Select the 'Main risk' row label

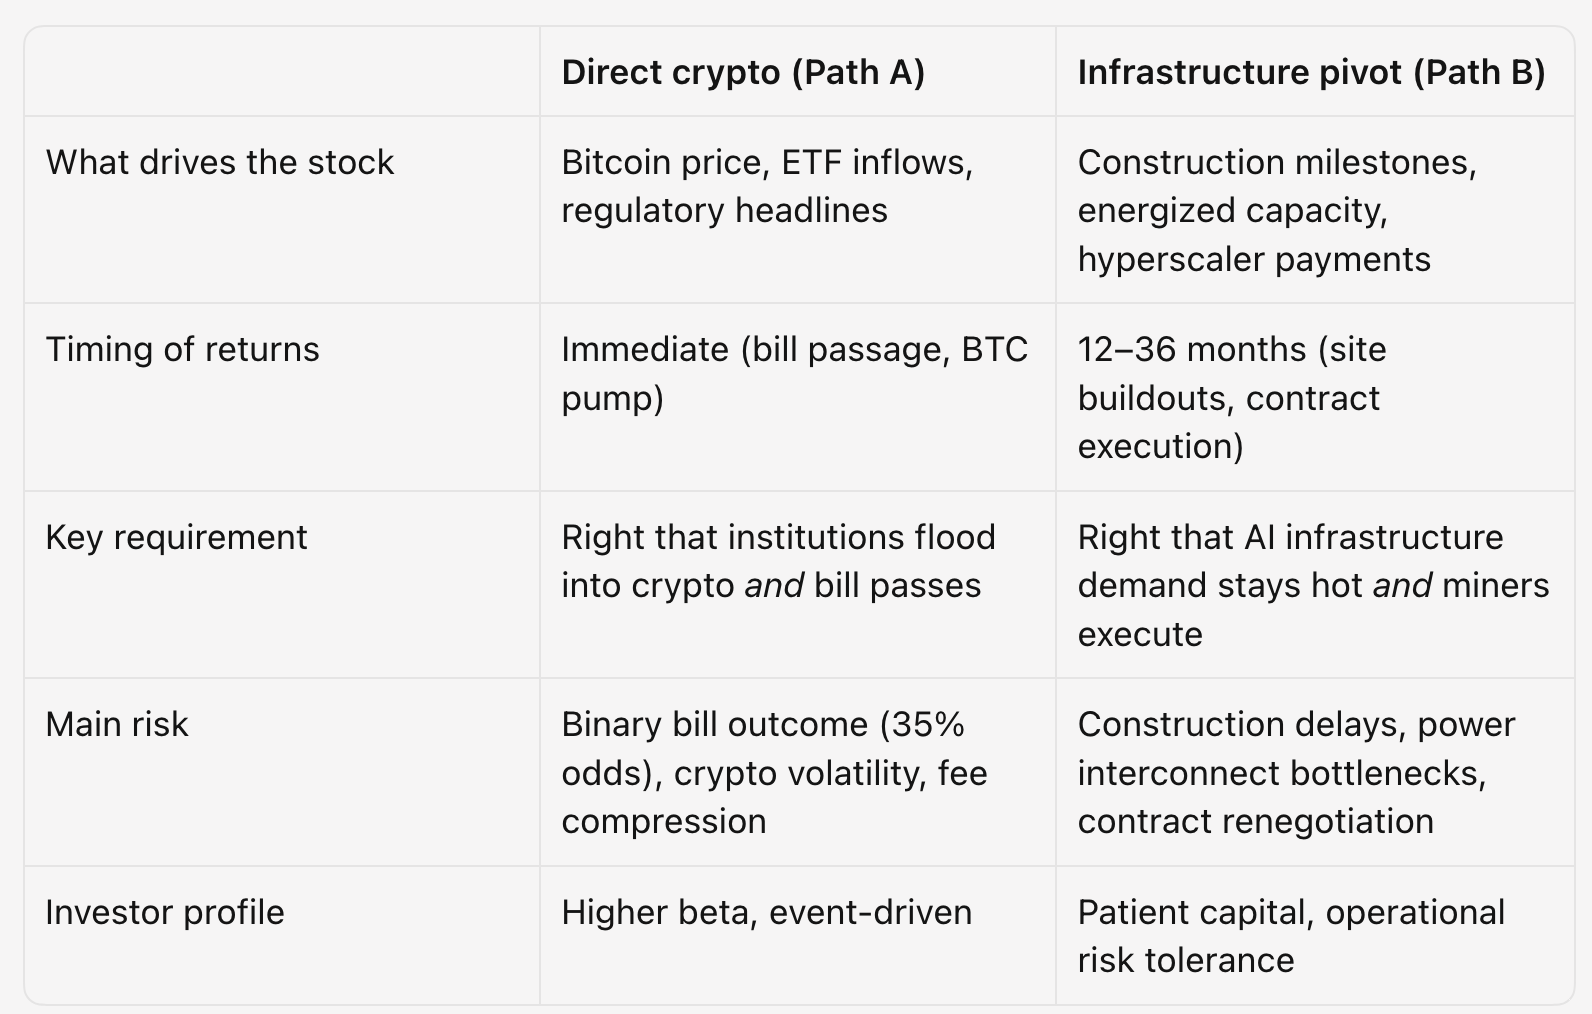pos(117,724)
